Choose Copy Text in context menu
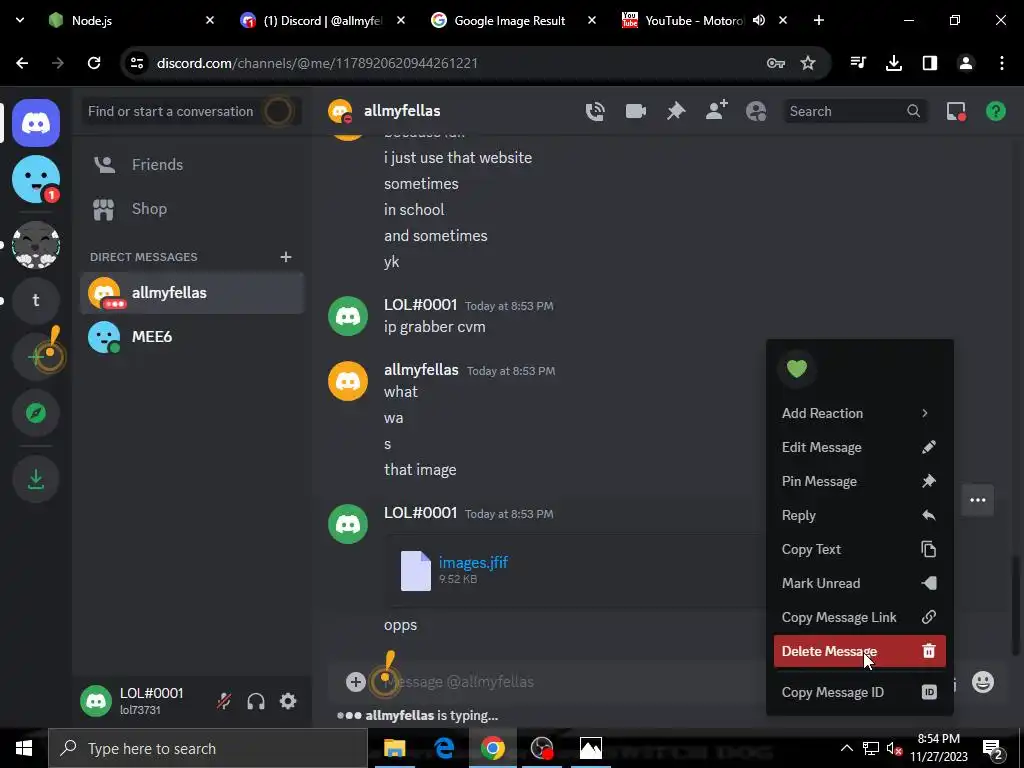 tap(859, 549)
